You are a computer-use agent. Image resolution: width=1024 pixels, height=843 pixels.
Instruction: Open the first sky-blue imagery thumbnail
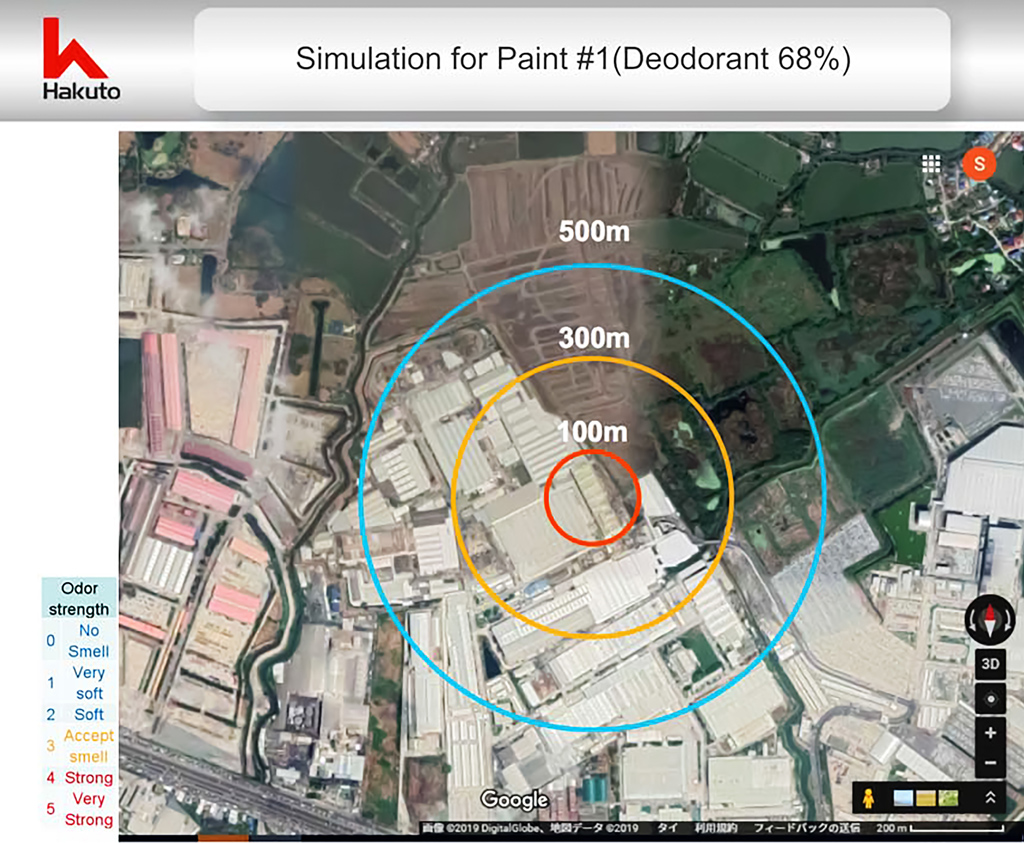click(x=903, y=797)
